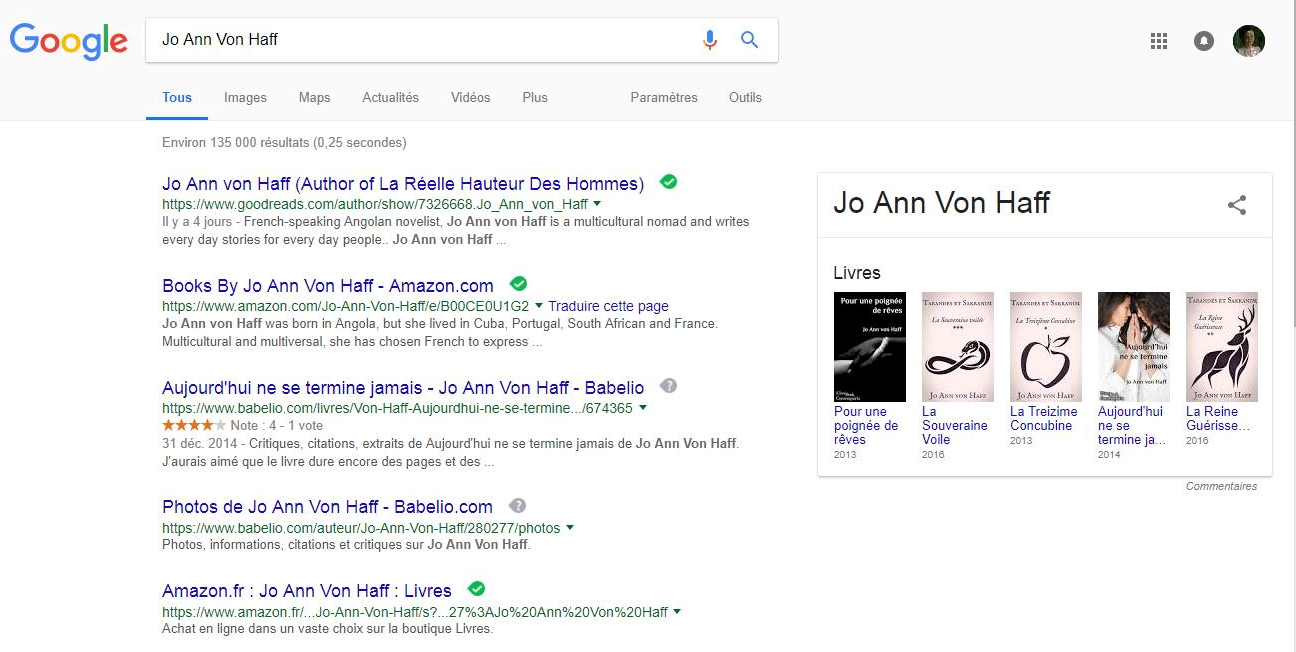
Task: Select the Tous tab
Action: pos(177,97)
